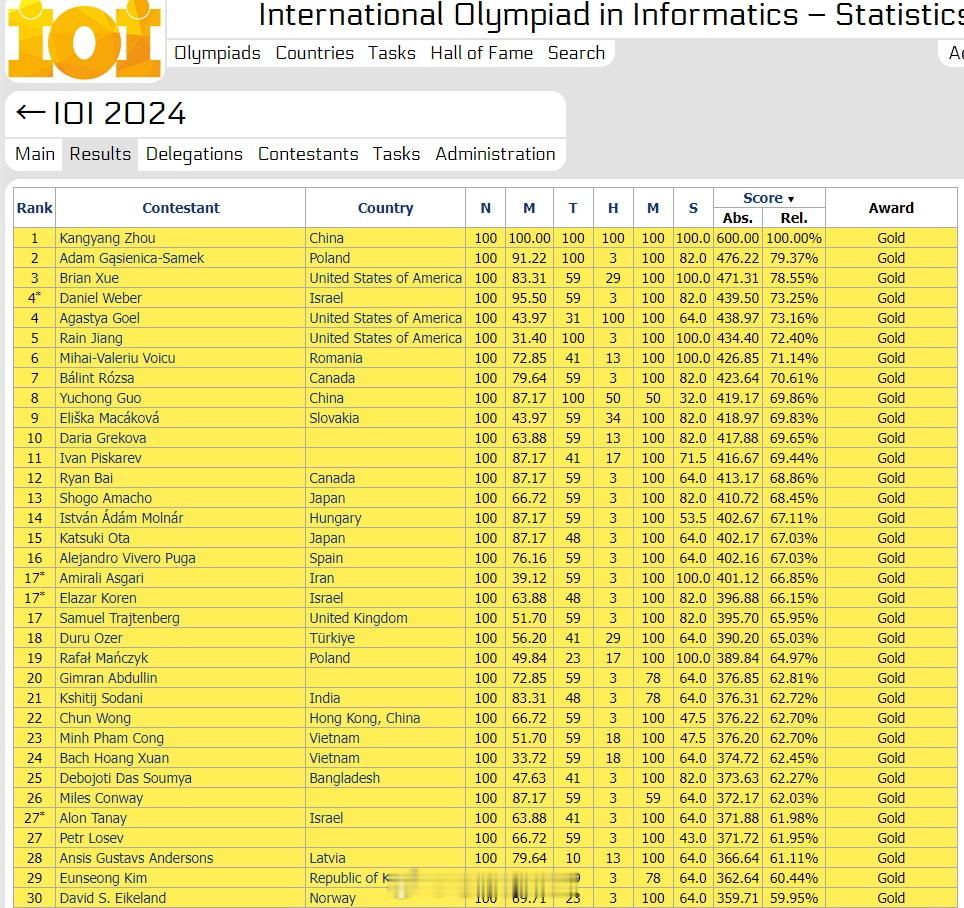
Task: Click Hong Kong, China country link
Action: click(x=365, y=718)
